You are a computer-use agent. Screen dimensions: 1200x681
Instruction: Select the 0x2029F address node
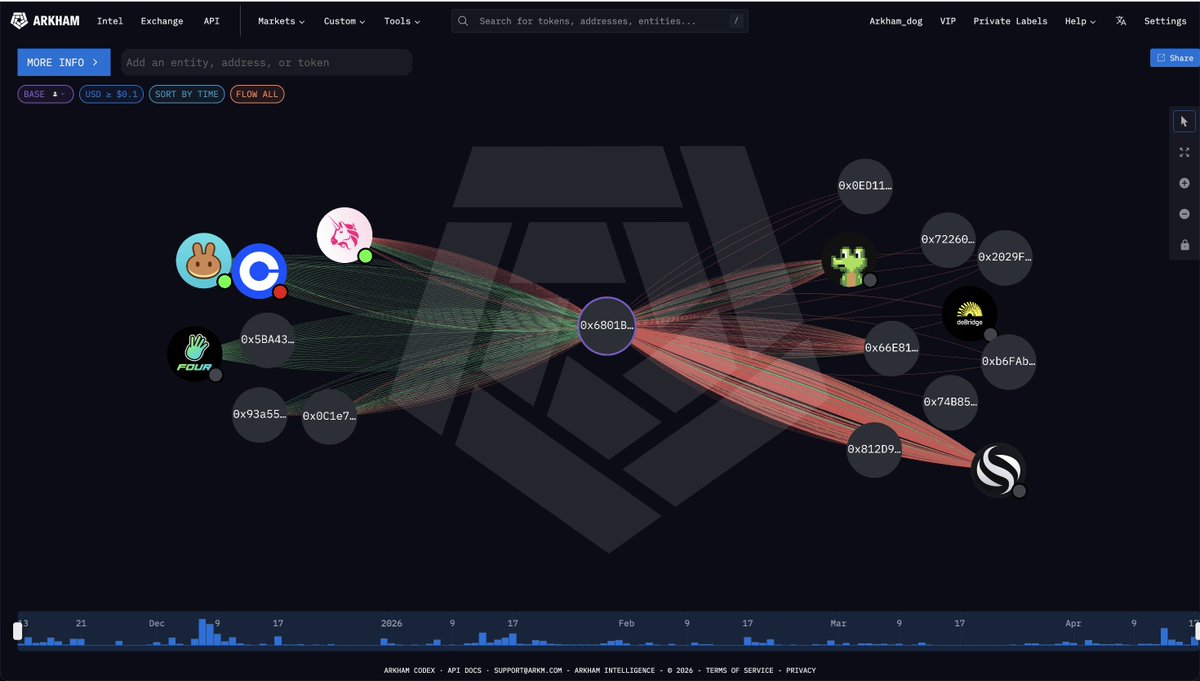pyautogui.click(x=1005, y=257)
